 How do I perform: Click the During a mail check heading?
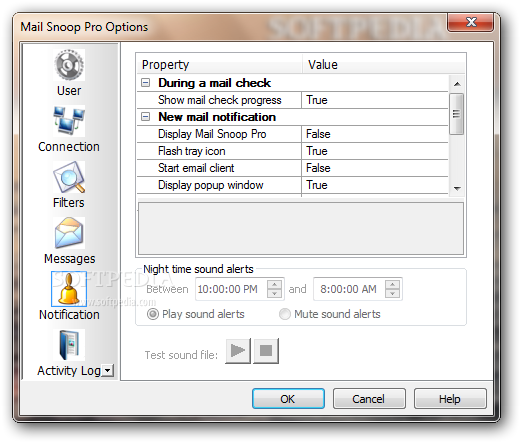coord(214,83)
